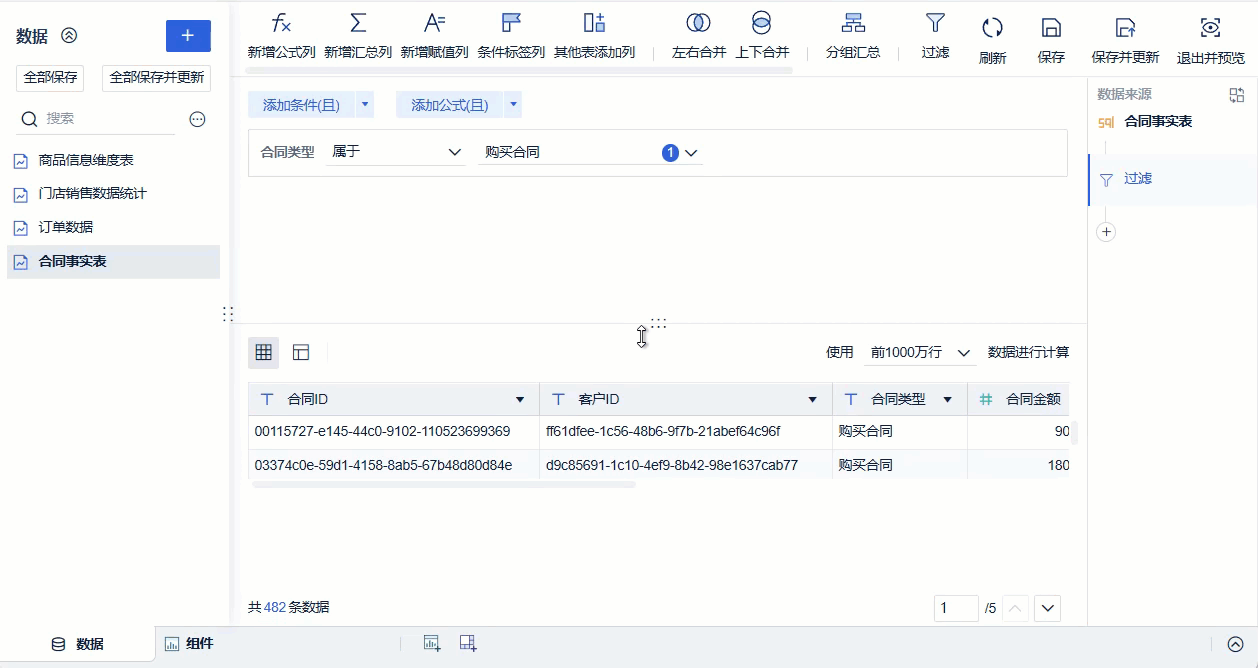
Task: Toggle the grid table view icon
Action: pos(264,352)
